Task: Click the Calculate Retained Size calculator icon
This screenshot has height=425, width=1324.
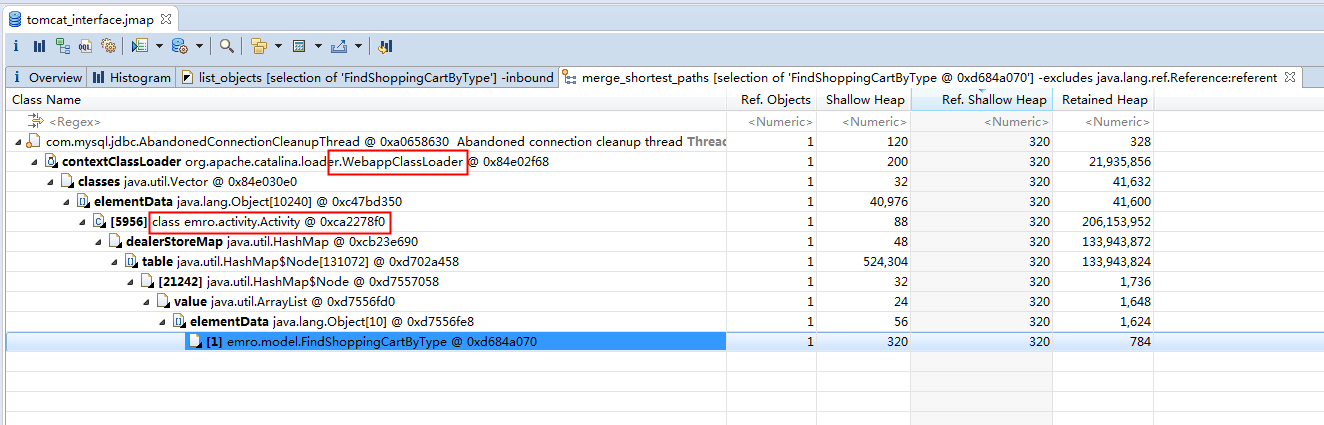Action: tap(298, 46)
